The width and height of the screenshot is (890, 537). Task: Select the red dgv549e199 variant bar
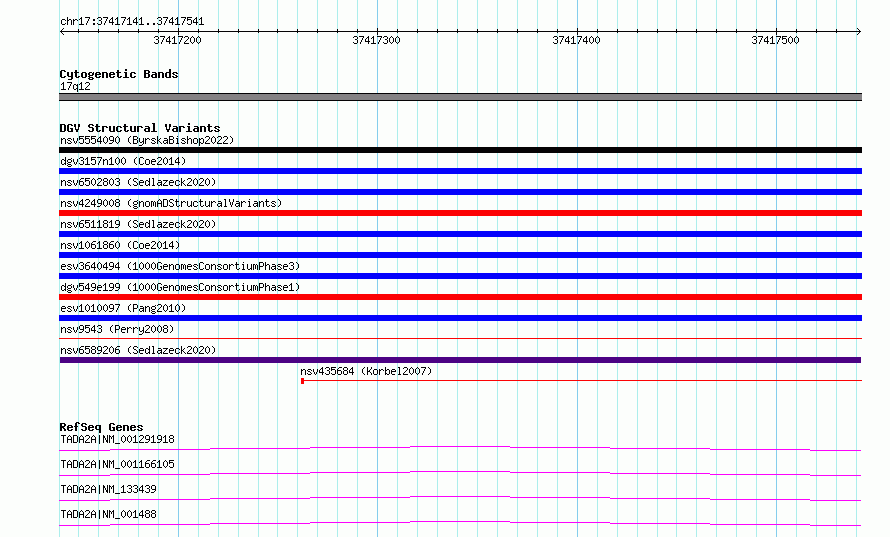(x=460, y=297)
